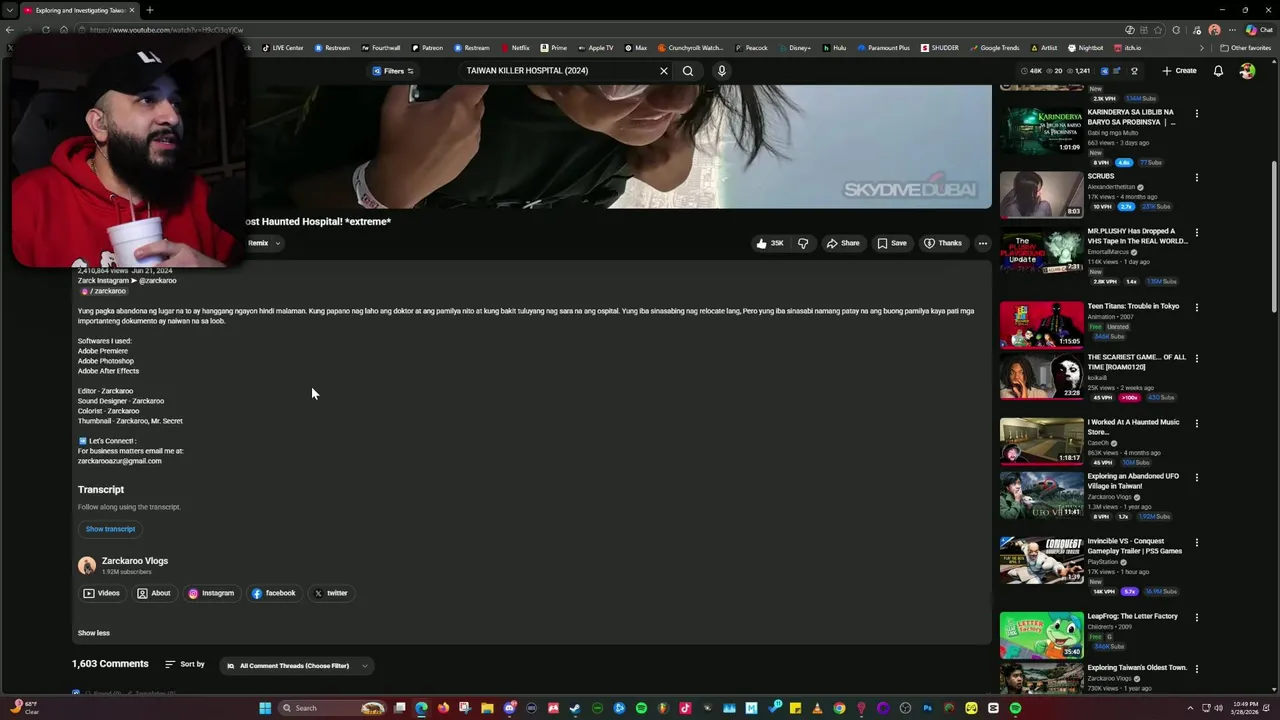Open options for Abandoned UFO Village video
This screenshot has height=720, width=1280.
pos(1196,477)
